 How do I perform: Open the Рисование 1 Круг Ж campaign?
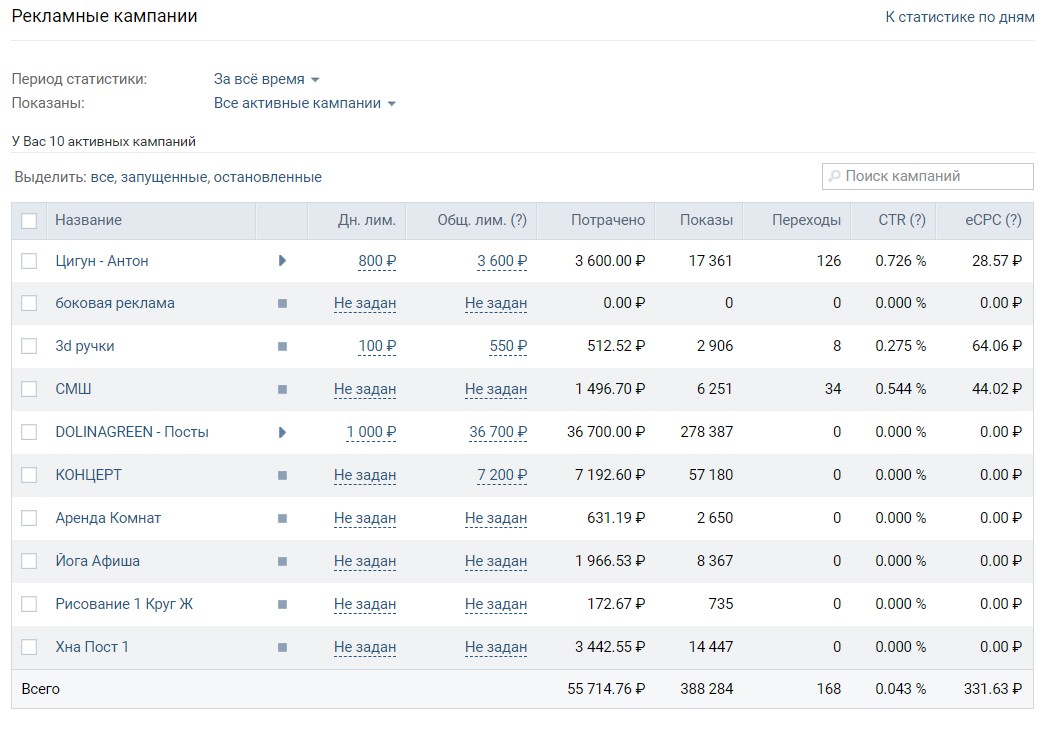tap(124, 604)
